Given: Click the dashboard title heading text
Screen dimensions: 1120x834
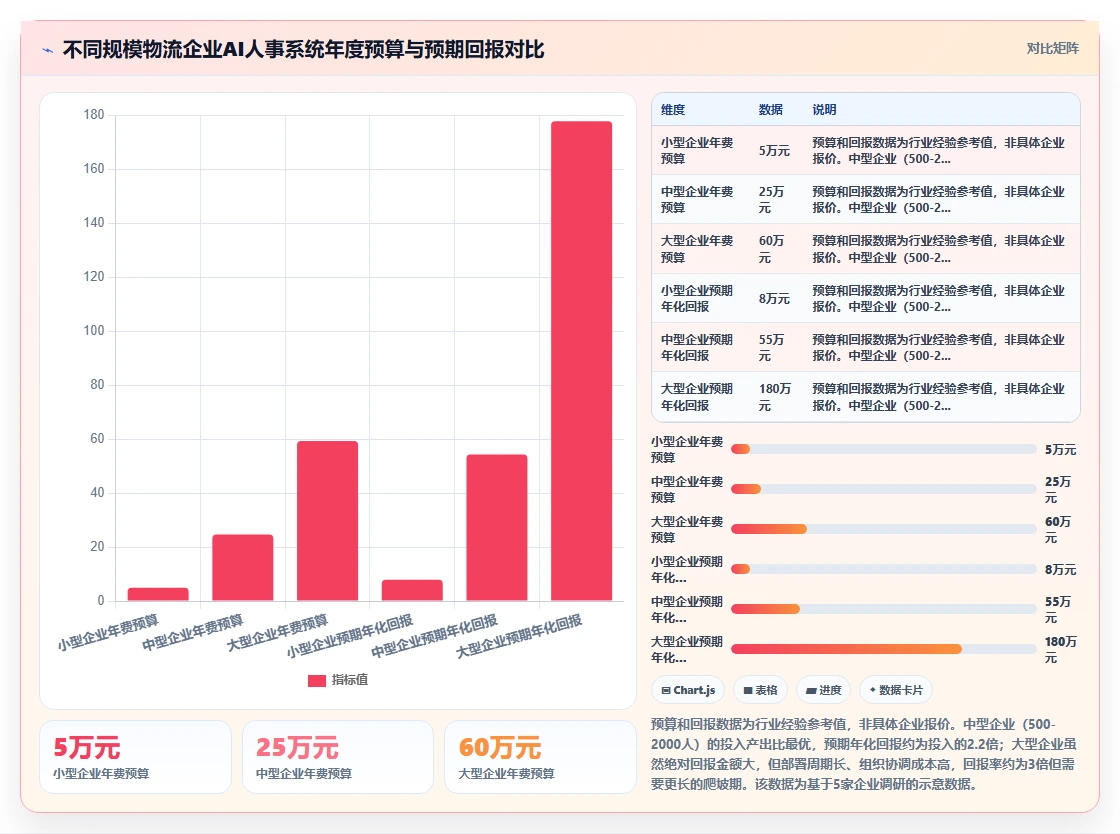Looking at the screenshot, I should (304, 49).
